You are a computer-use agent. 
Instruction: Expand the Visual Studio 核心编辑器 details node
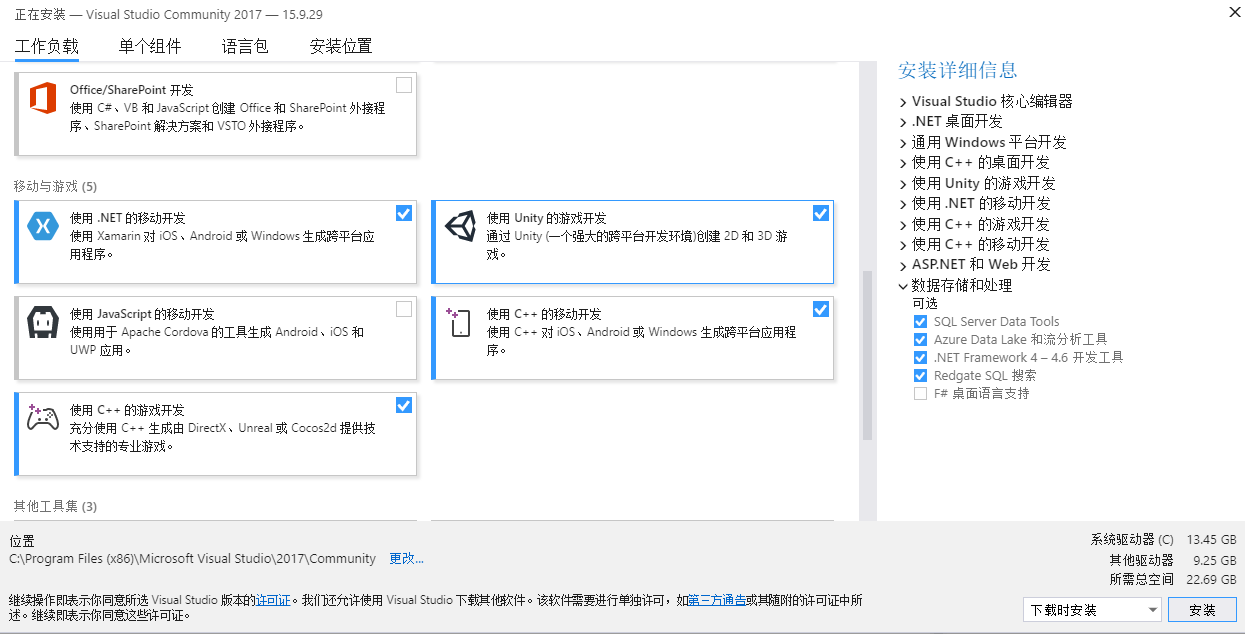coord(903,102)
